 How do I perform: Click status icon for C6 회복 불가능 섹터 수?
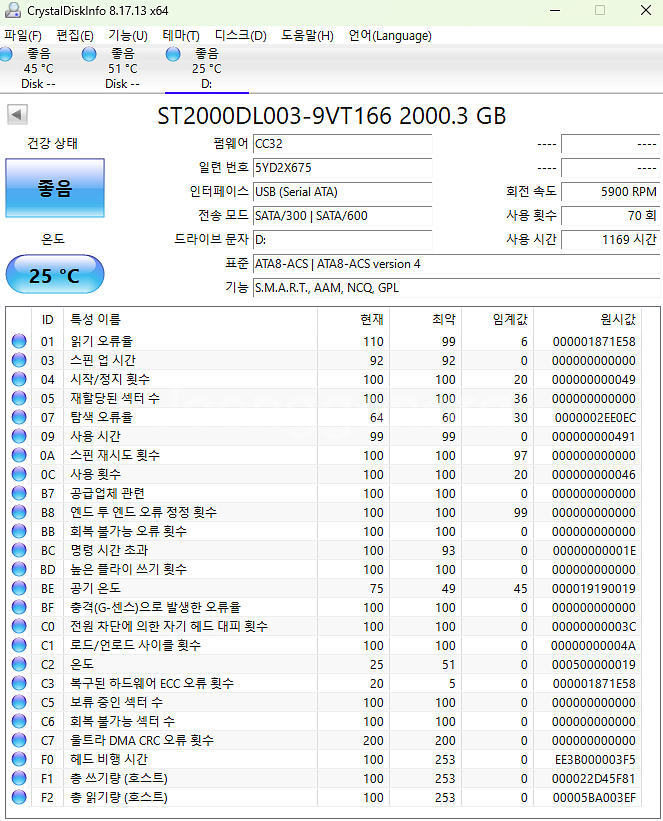[19, 722]
